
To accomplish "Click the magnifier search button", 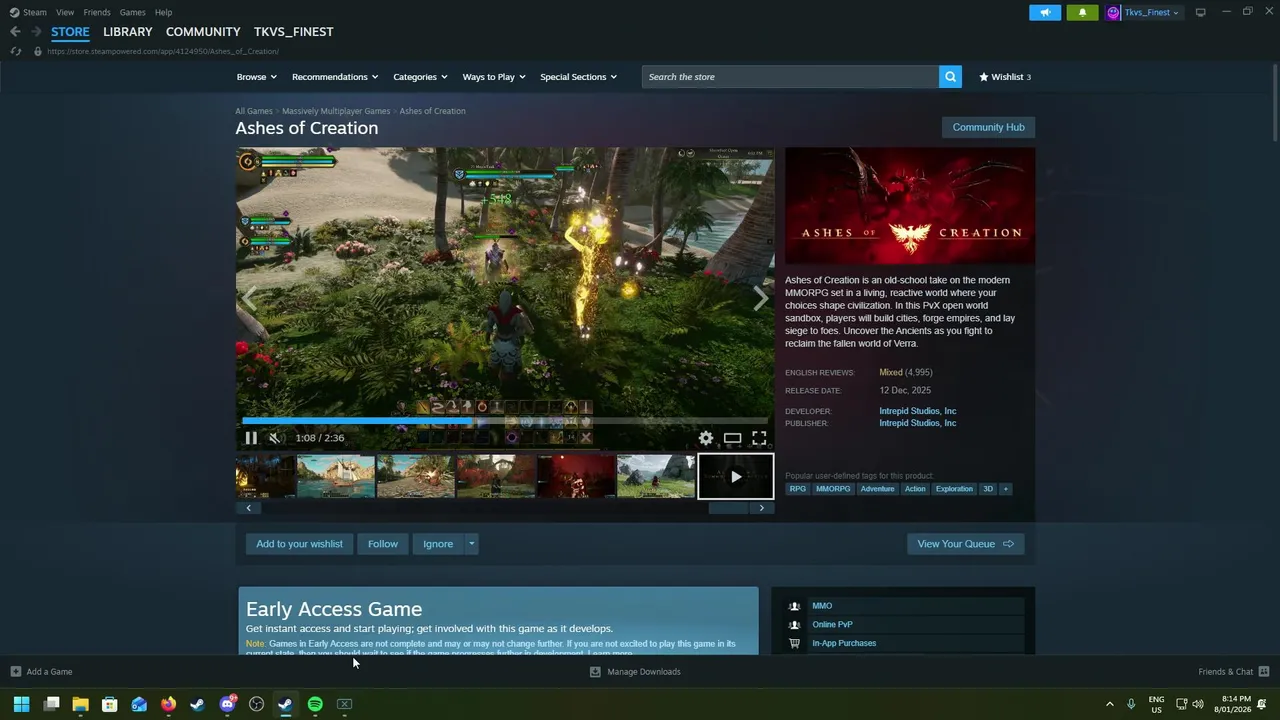I will click(950, 77).
